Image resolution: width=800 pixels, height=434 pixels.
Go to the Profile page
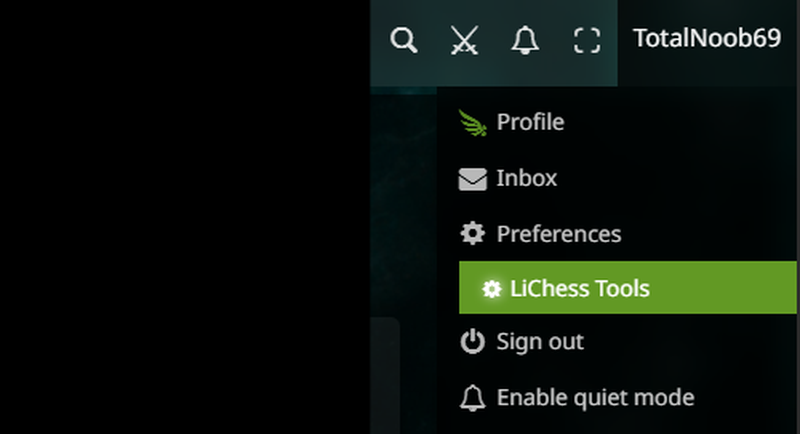(530, 122)
